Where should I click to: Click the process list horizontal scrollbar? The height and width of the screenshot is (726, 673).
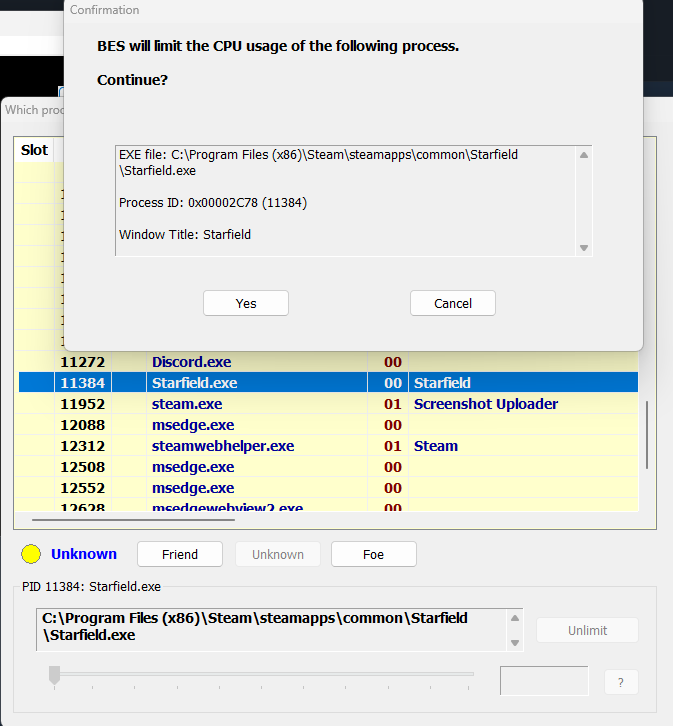click(133, 520)
